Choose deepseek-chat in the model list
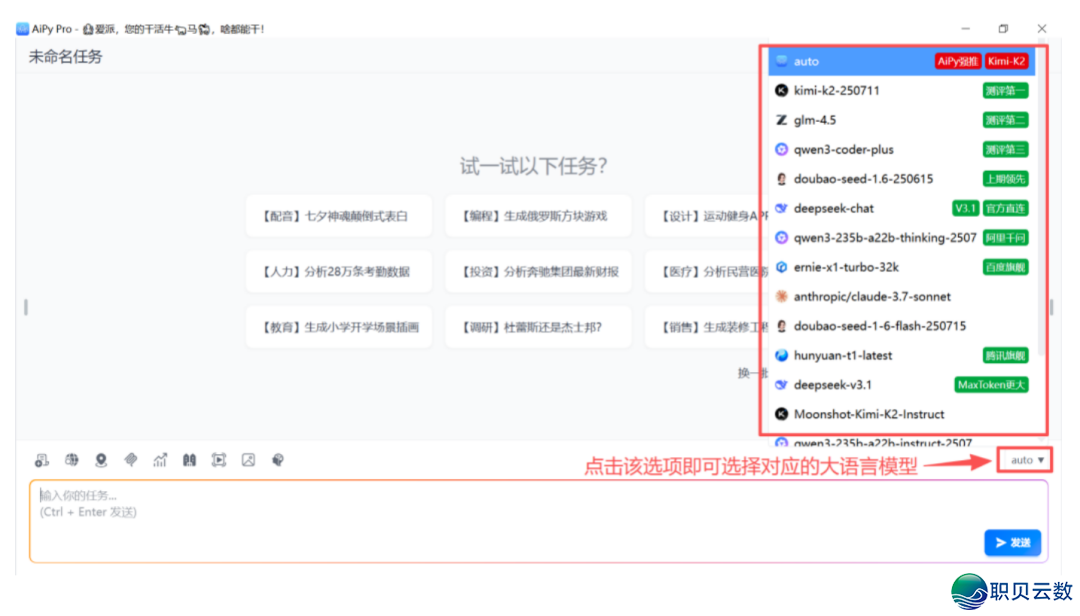The height and width of the screenshot is (616, 1080). point(902,208)
